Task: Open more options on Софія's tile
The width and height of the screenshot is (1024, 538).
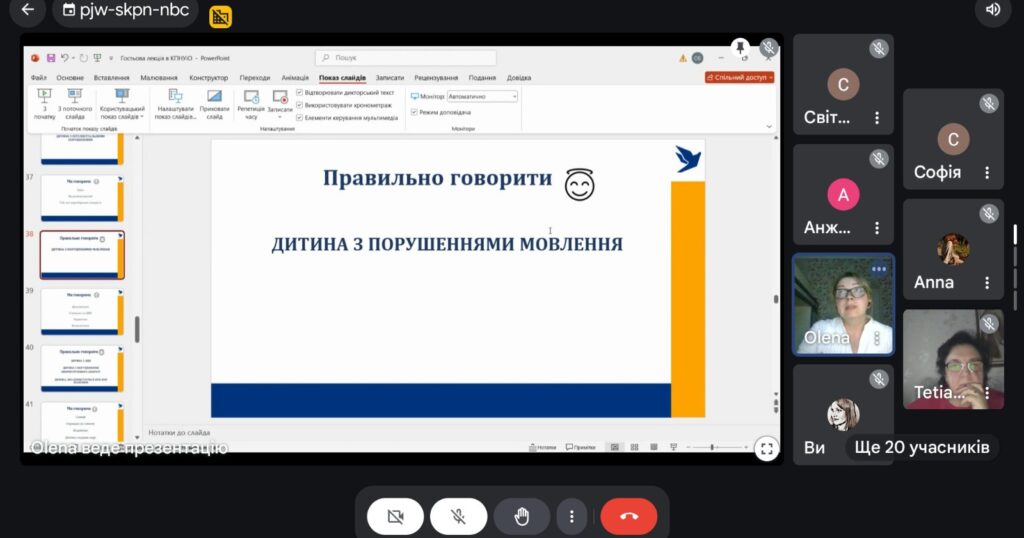Action: (x=987, y=172)
